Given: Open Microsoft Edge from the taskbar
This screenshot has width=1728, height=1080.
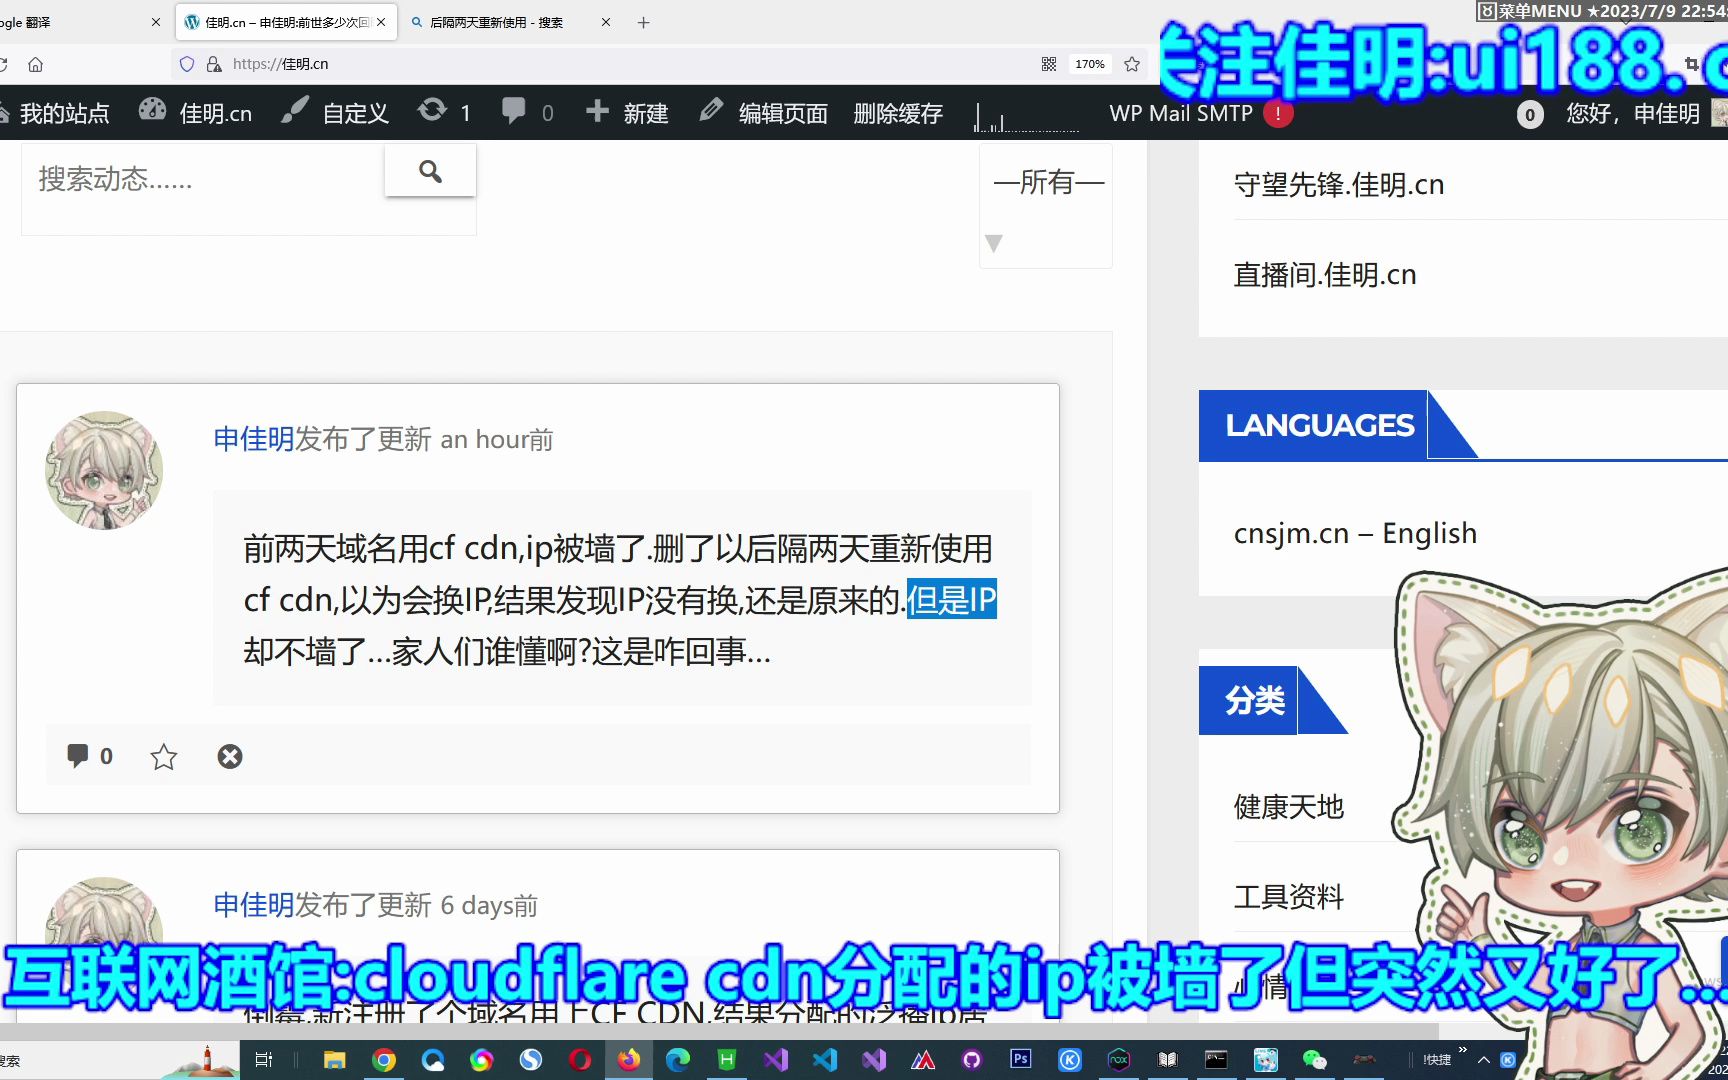Looking at the screenshot, I should pos(678,1060).
